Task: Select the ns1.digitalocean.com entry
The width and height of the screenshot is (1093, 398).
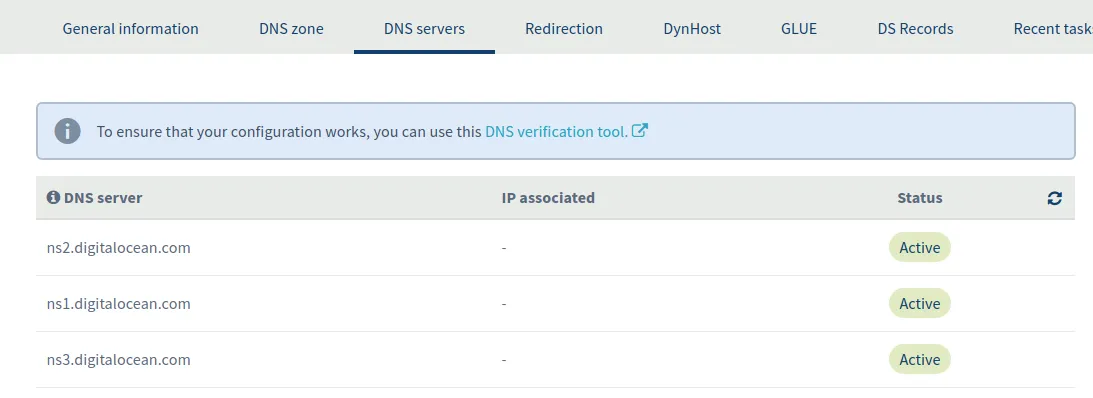Action: (x=119, y=303)
